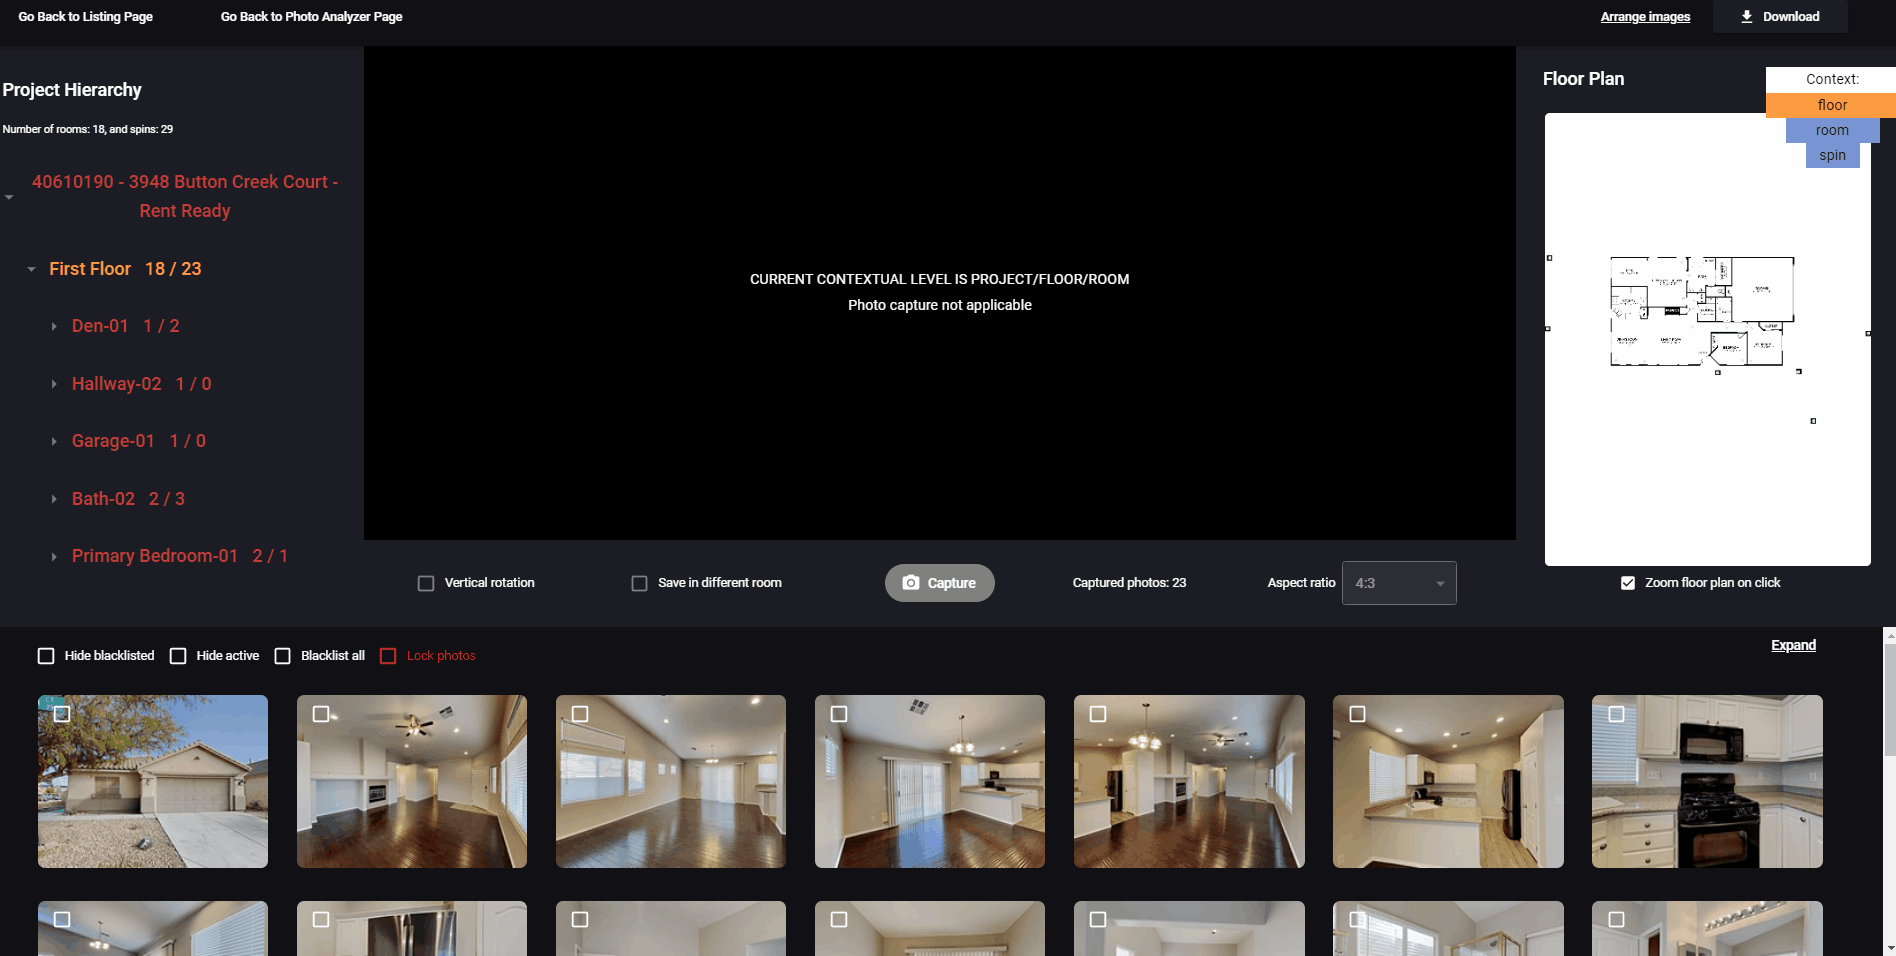Expand the Bath-02 room arrow
The height and width of the screenshot is (956, 1896).
tap(54, 499)
